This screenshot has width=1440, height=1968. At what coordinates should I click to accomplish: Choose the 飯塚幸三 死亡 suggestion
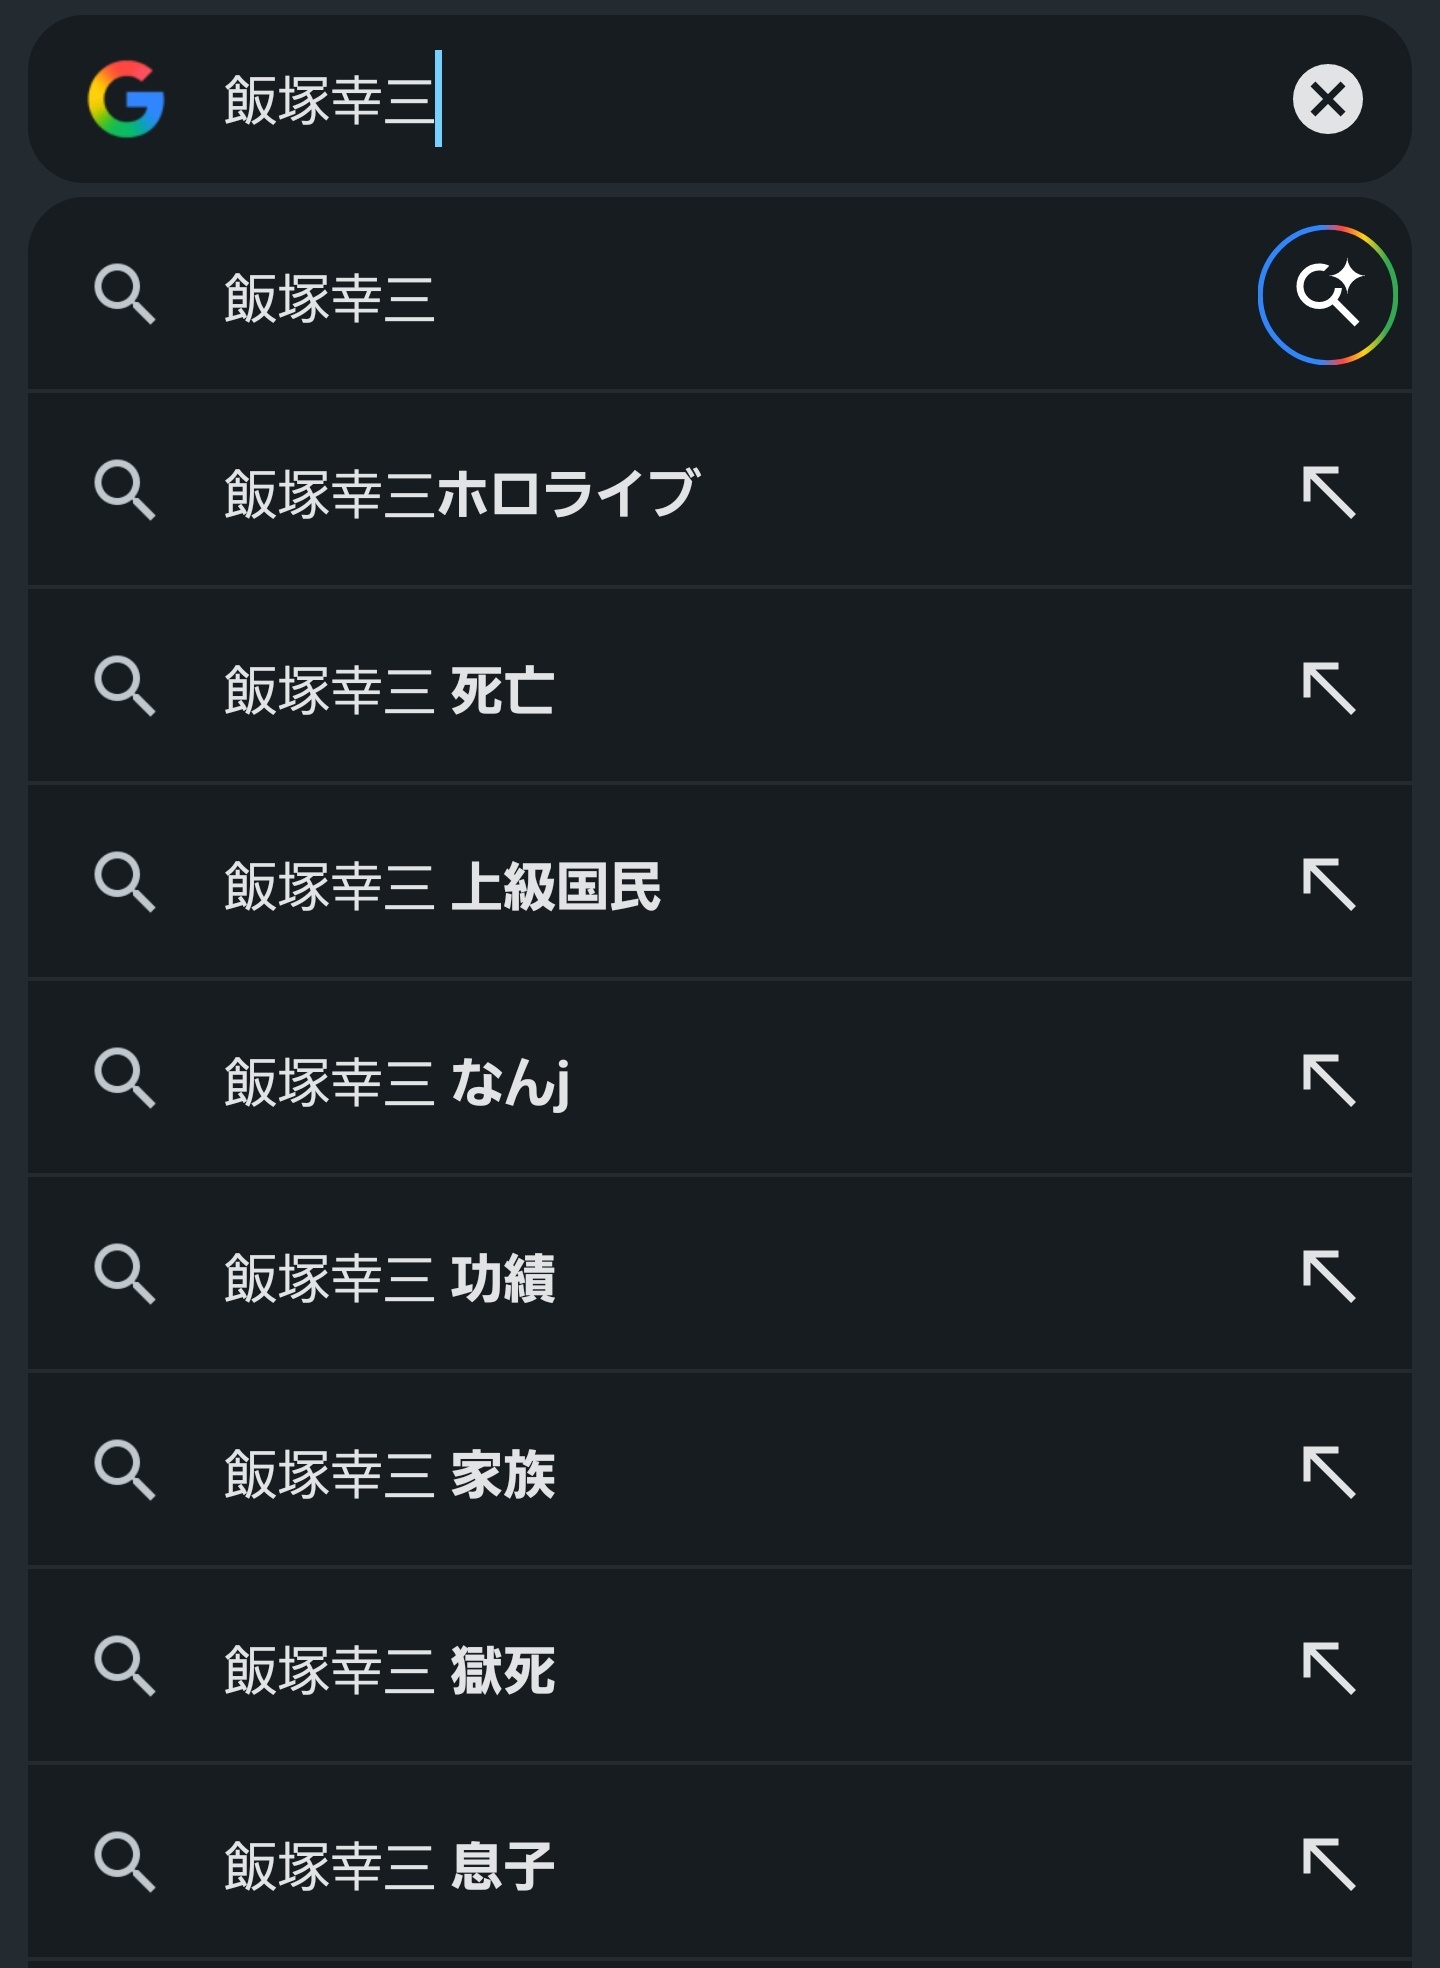389,689
